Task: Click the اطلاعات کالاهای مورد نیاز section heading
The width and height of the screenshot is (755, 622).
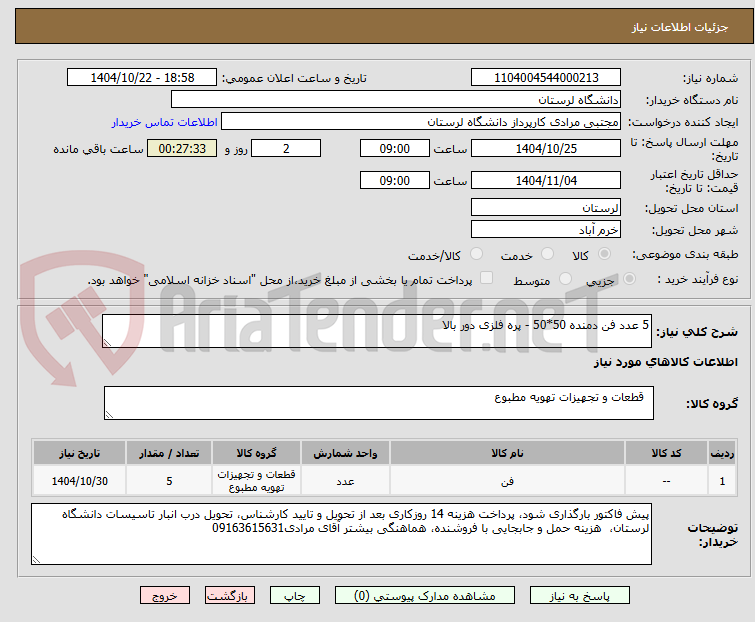Action: [x=665, y=362]
